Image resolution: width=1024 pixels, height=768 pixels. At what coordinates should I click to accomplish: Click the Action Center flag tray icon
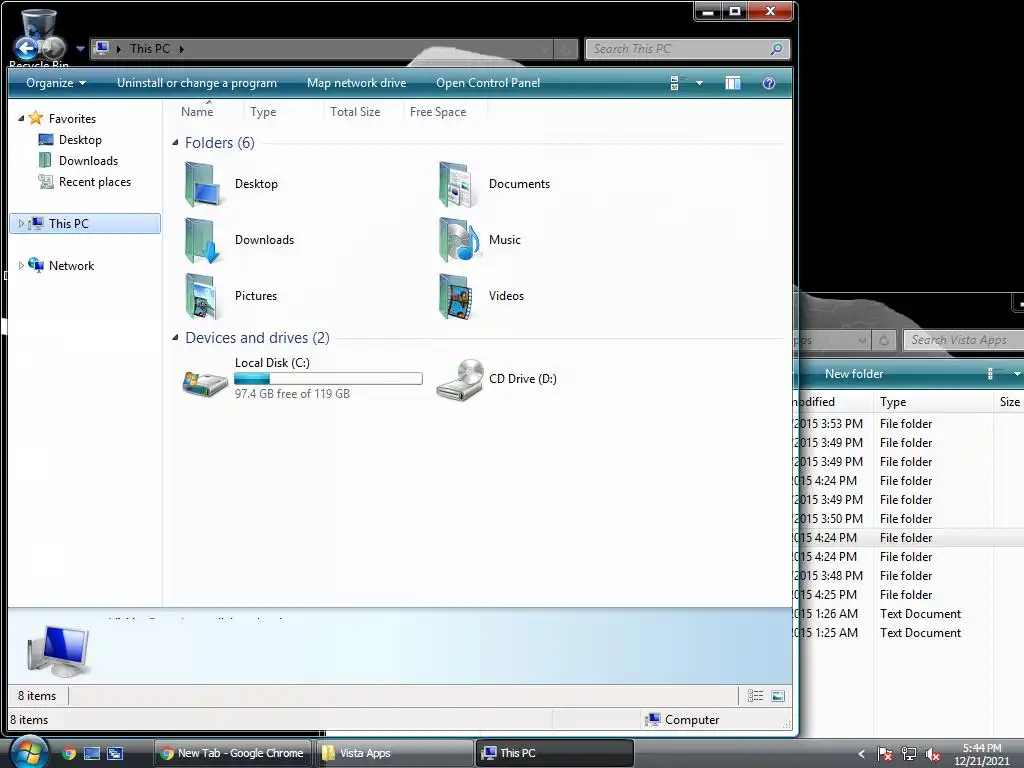click(885, 754)
